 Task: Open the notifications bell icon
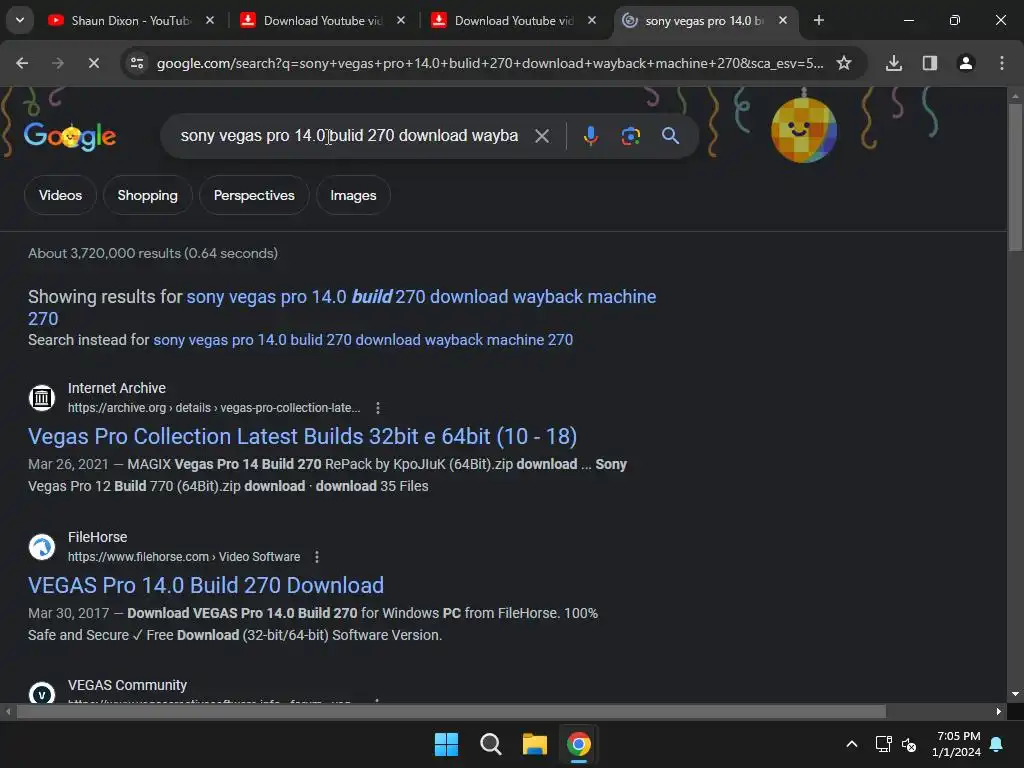click(997, 744)
